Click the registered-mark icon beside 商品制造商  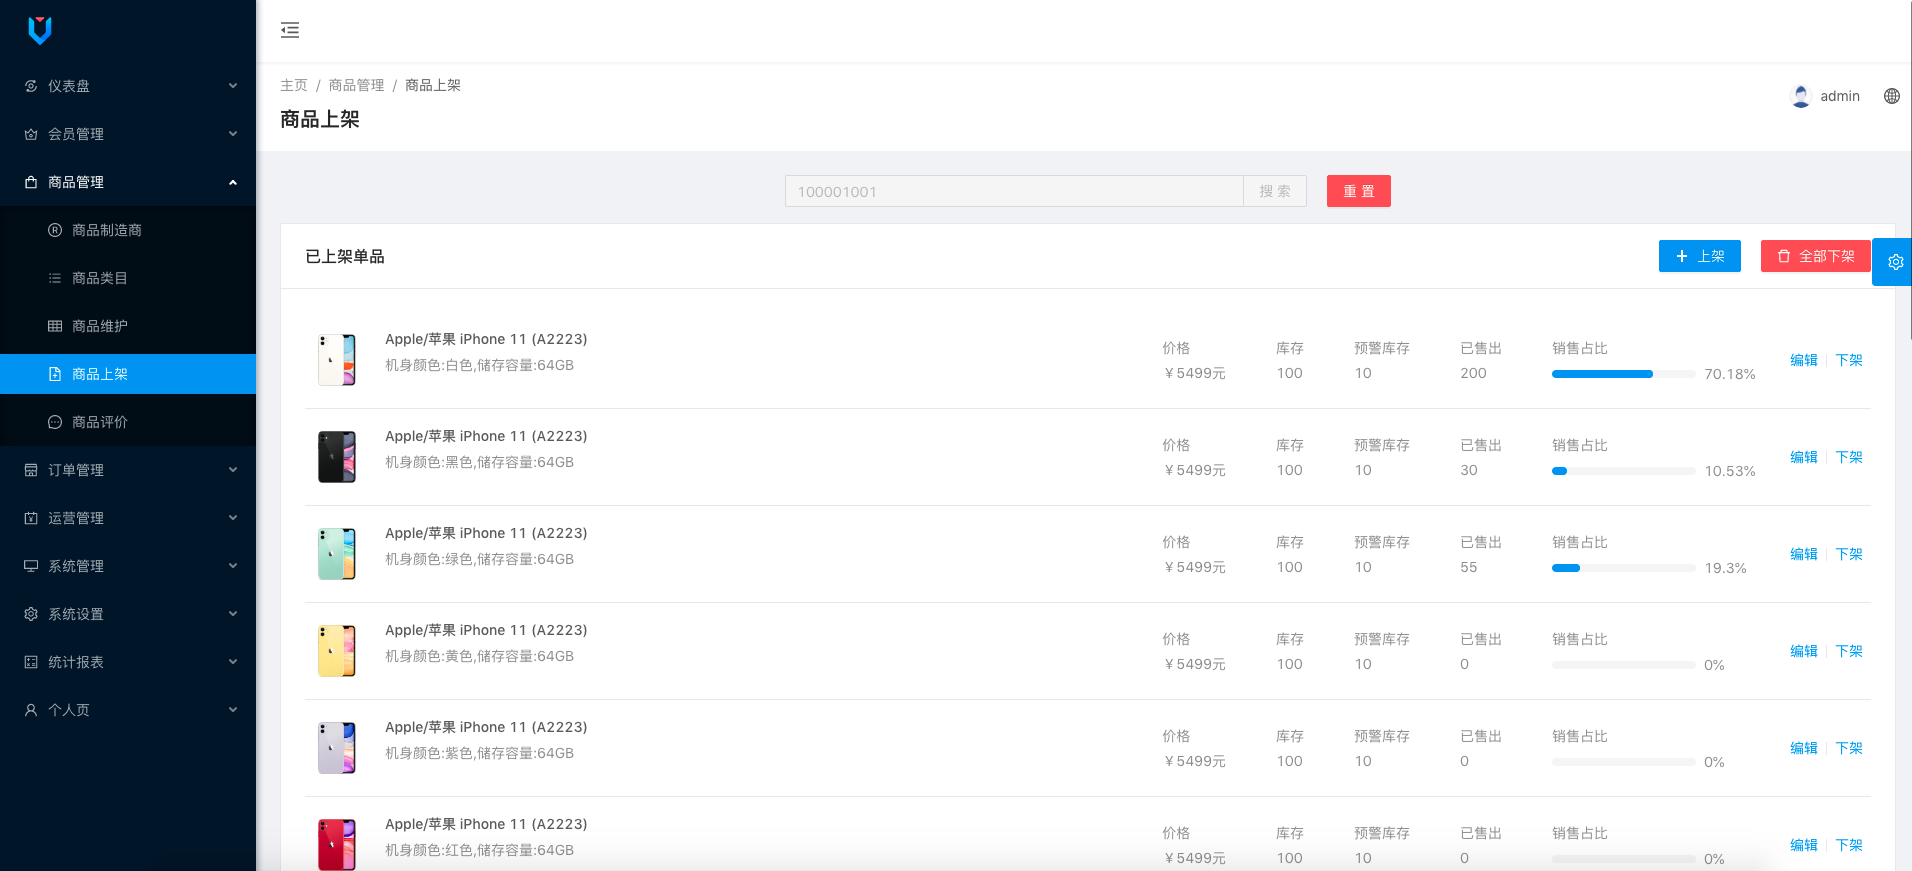pyautogui.click(x=55, y=230)
